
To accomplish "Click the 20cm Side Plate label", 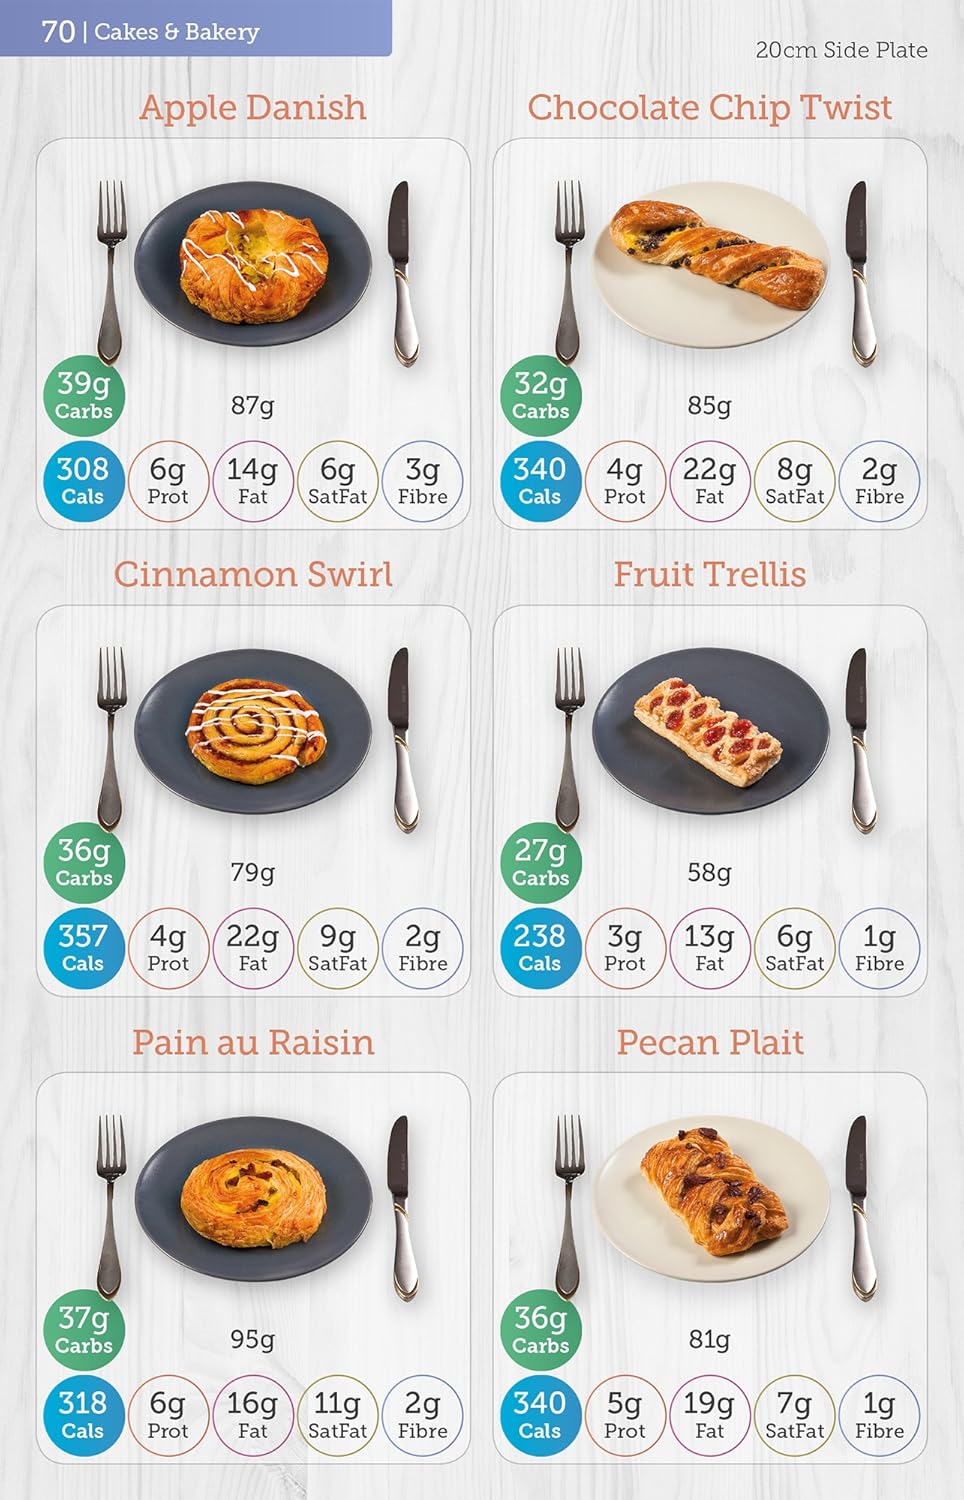I will (x=841, y=50).
